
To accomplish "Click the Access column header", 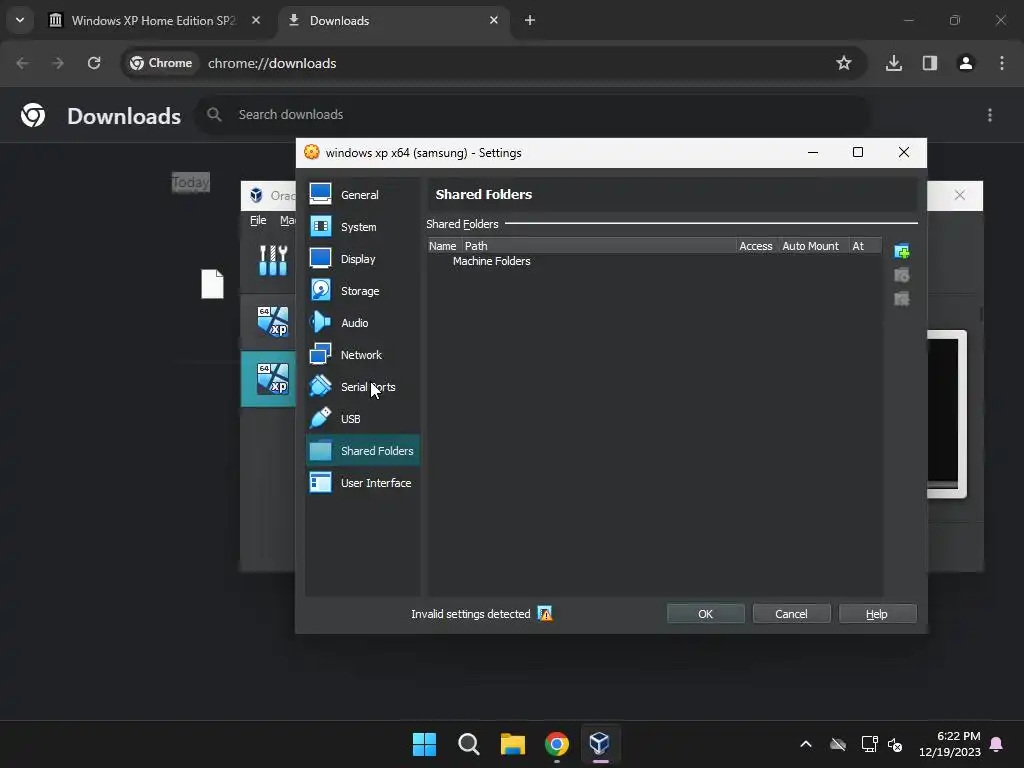I will pyautogui.click(x=756, y=246).
